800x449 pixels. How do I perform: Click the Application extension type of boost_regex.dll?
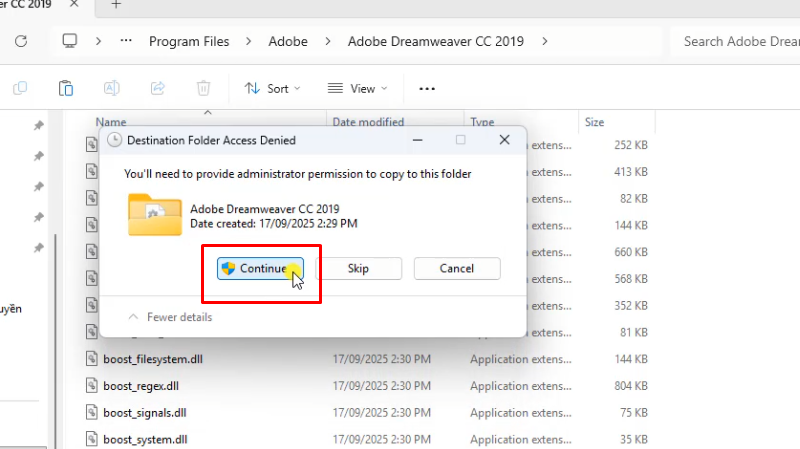pos(521,386)
